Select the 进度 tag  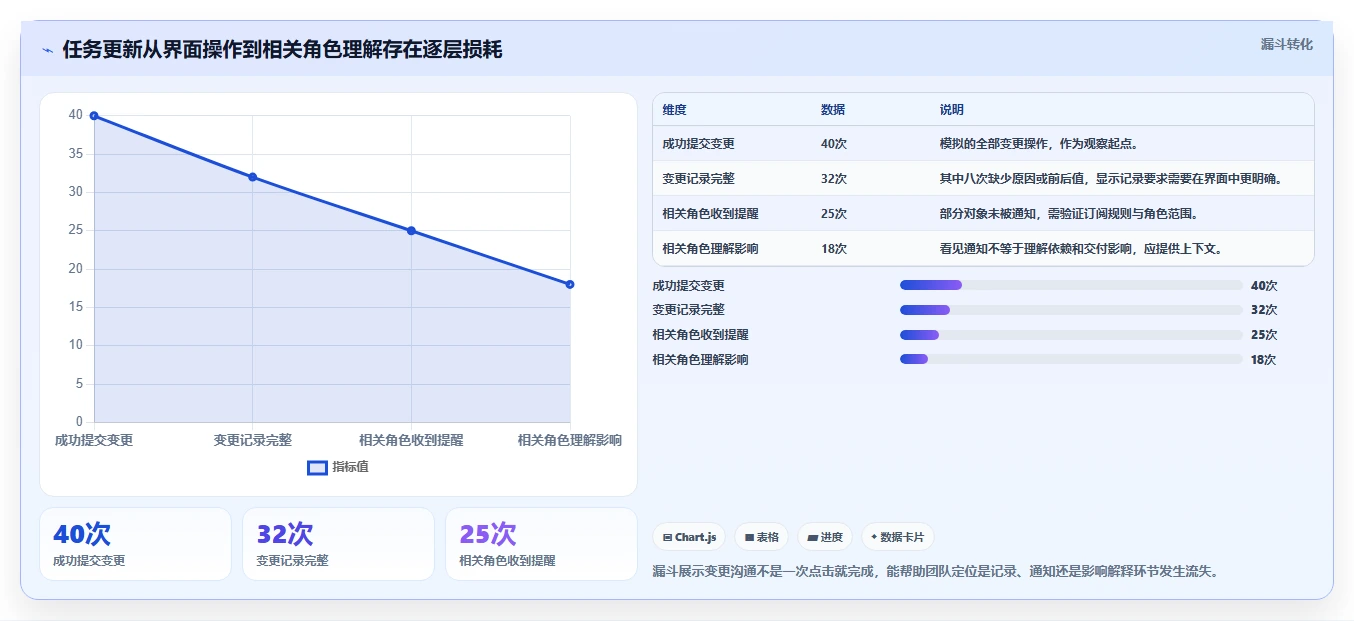click(x=825, y=537)
